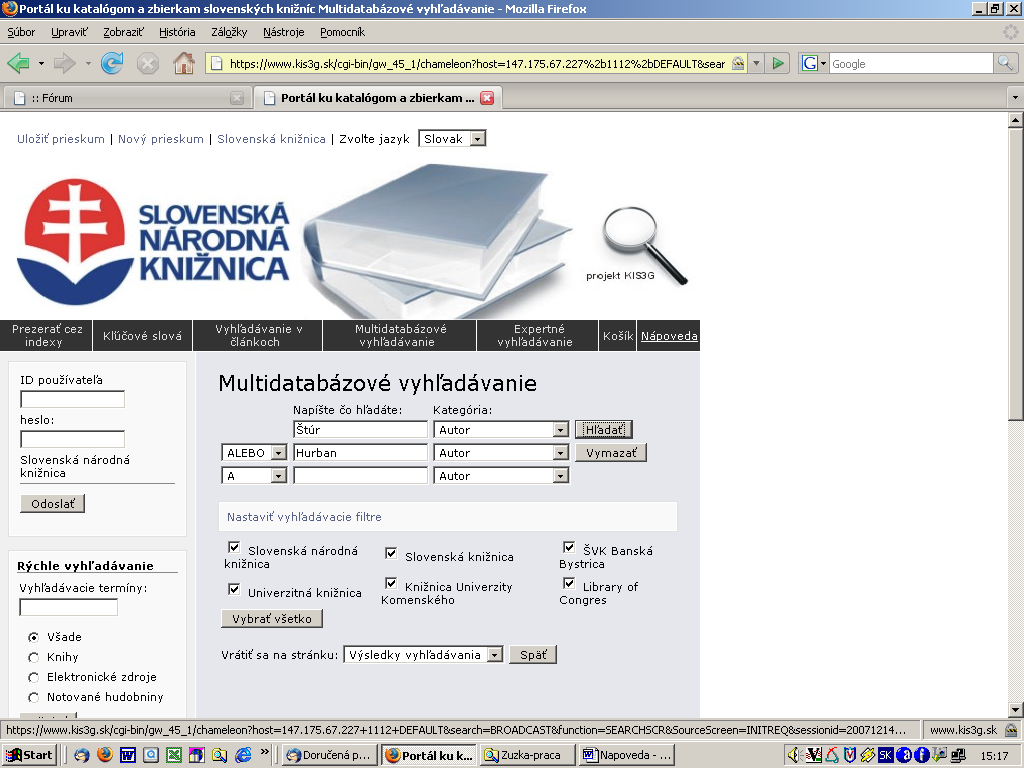Click the browser Back arrow button

tap(18, 63)
